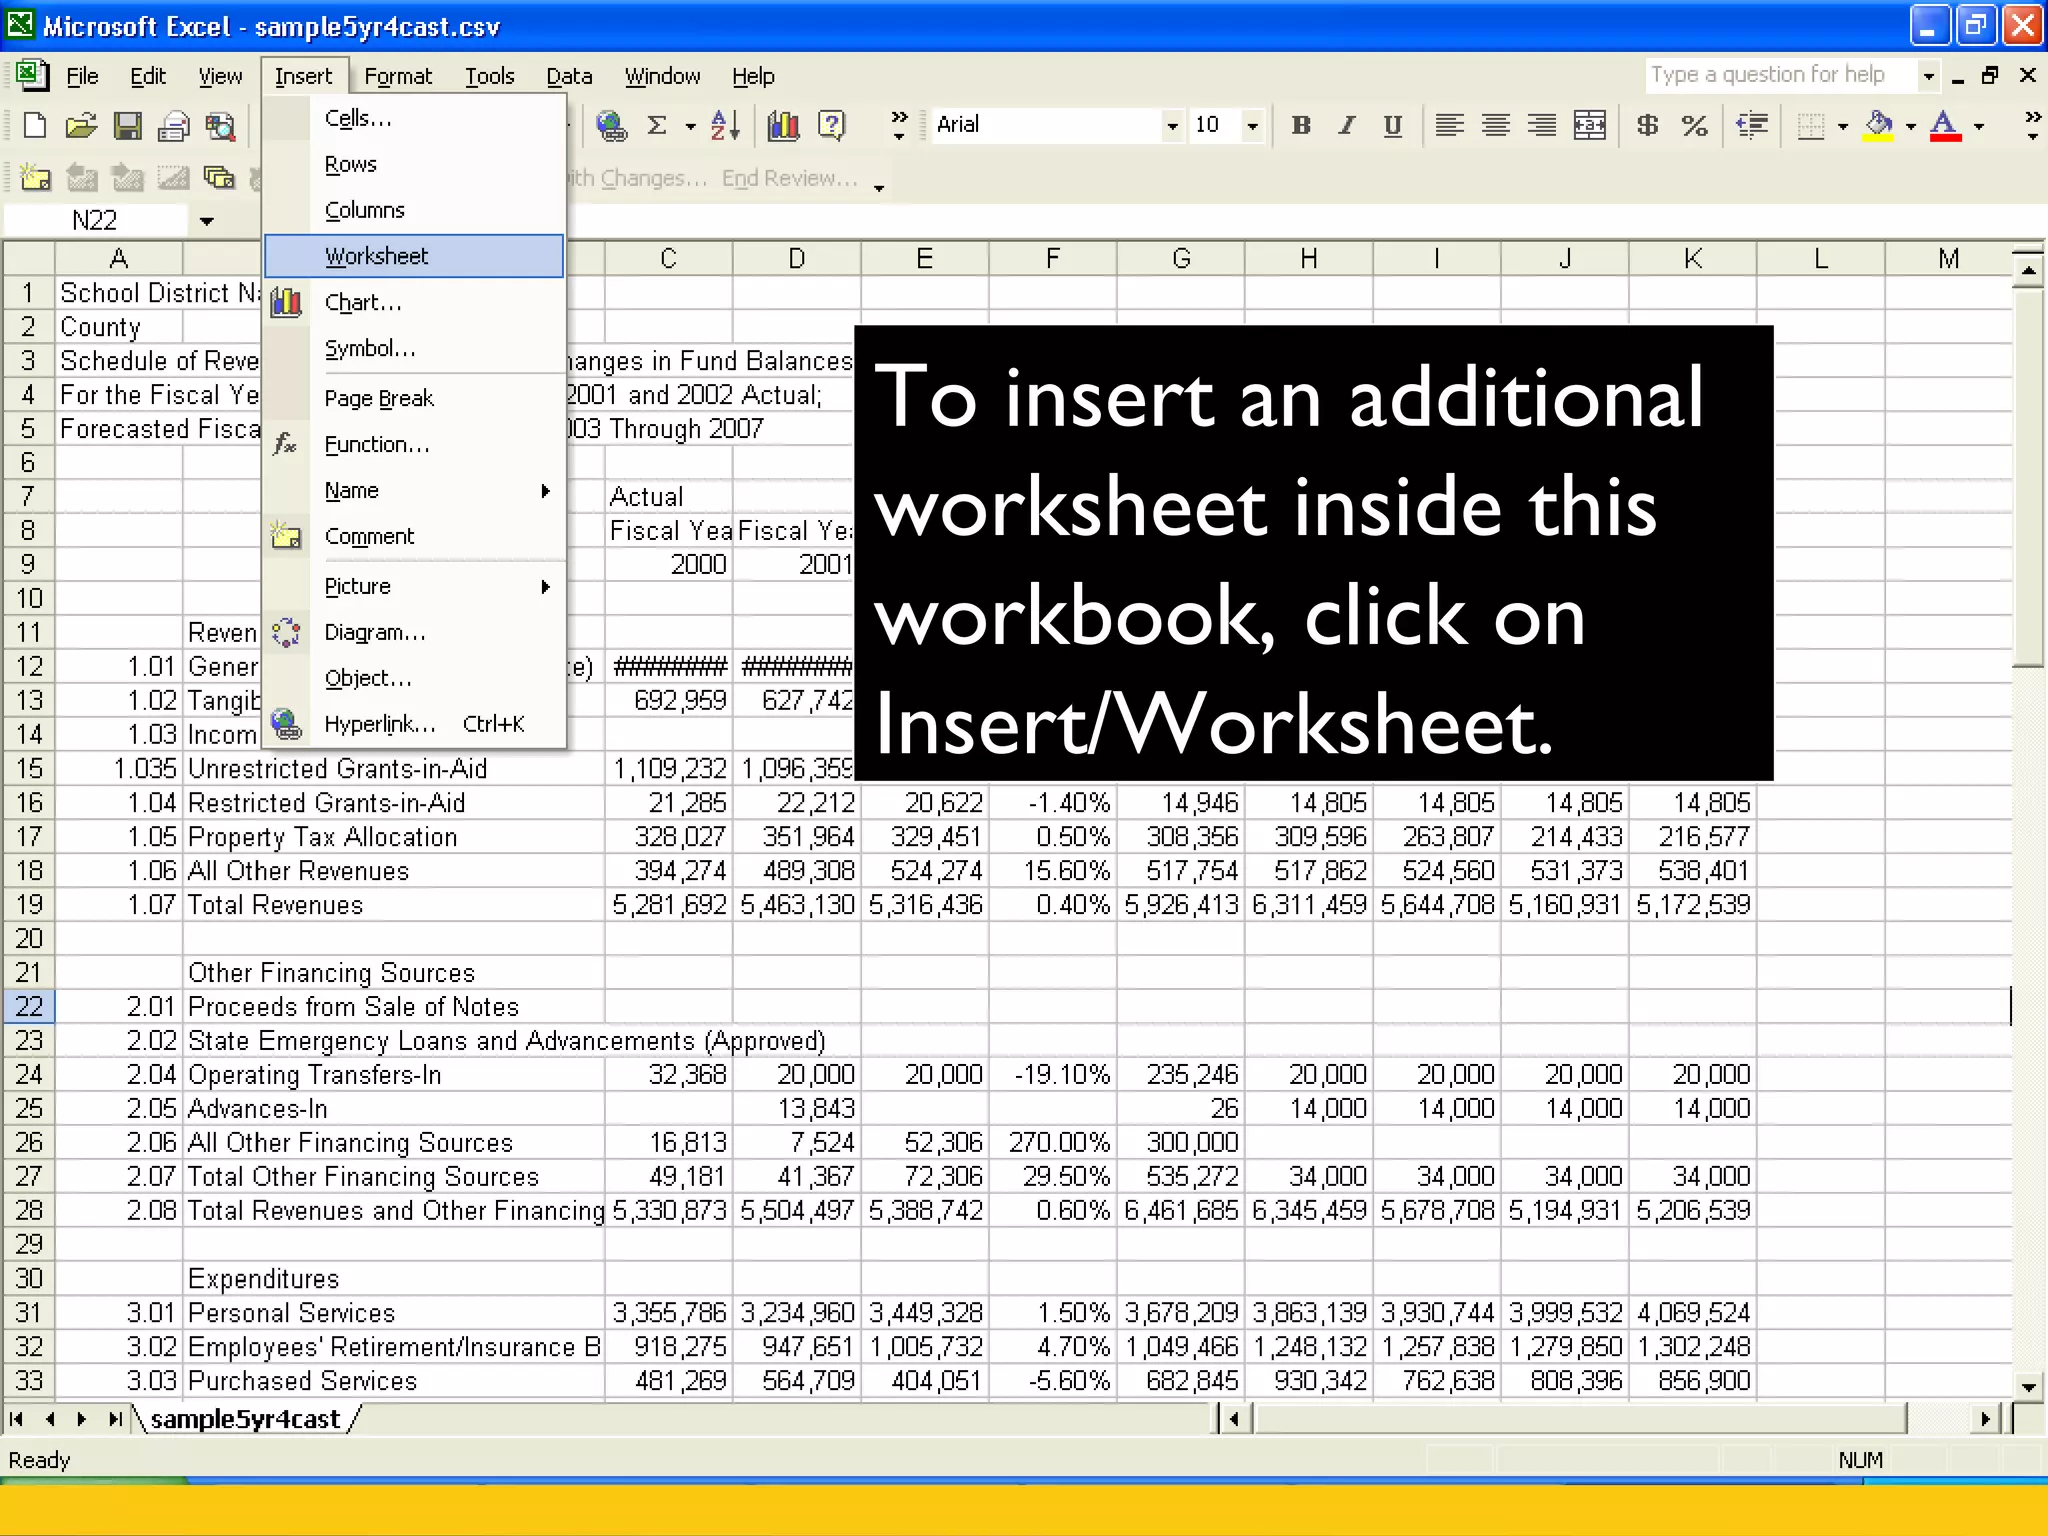This screenshot has width=2048, height=1536.
Task: Click the Merge and Center icon
Action: pyautogui.click(x=1590, y=125)
